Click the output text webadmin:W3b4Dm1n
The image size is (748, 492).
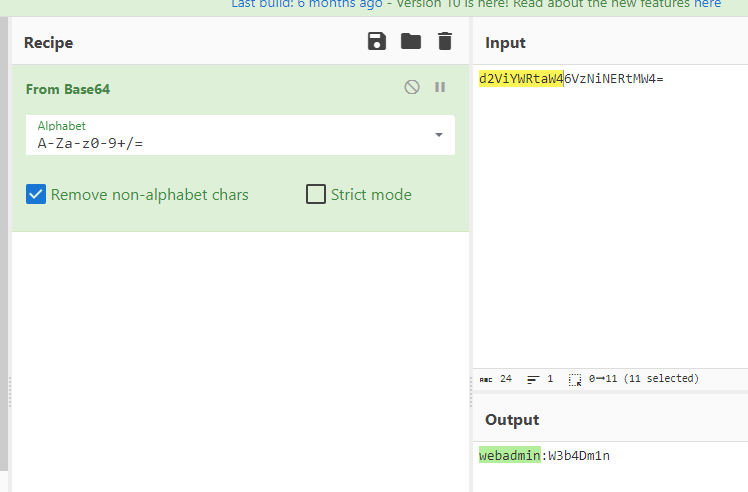pyautogui.click(x=544, y=456)
